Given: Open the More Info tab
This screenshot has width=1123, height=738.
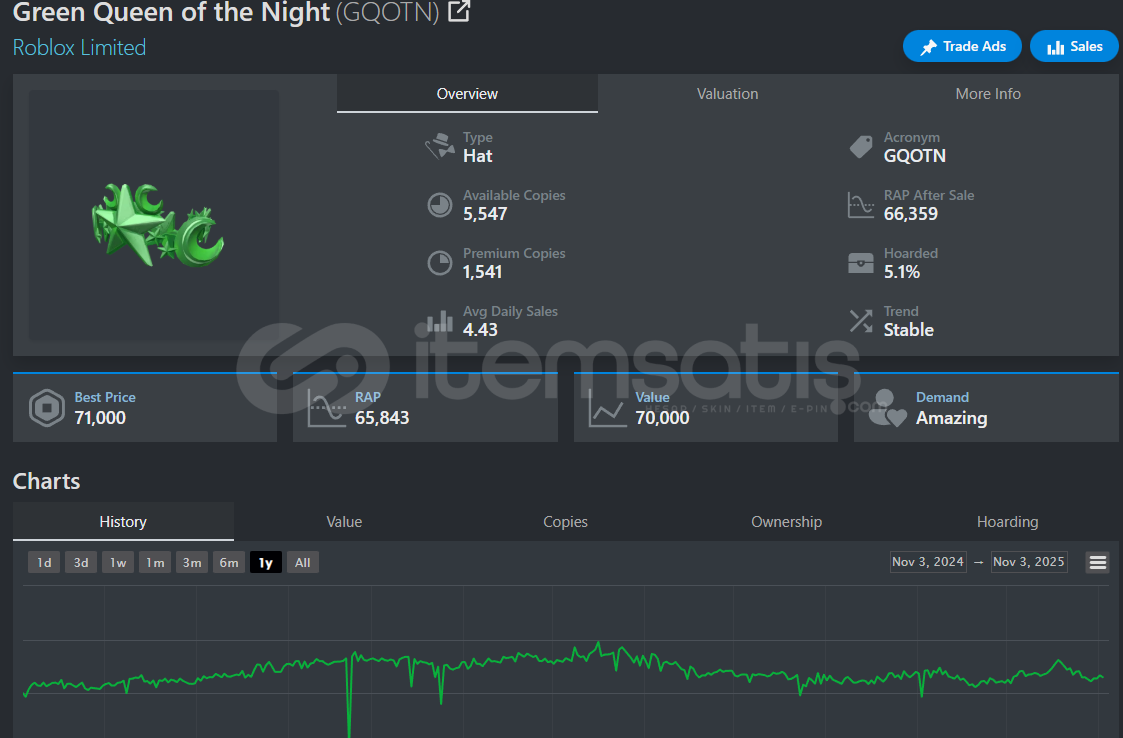Looking at the screenshot, I should [988, 94].
